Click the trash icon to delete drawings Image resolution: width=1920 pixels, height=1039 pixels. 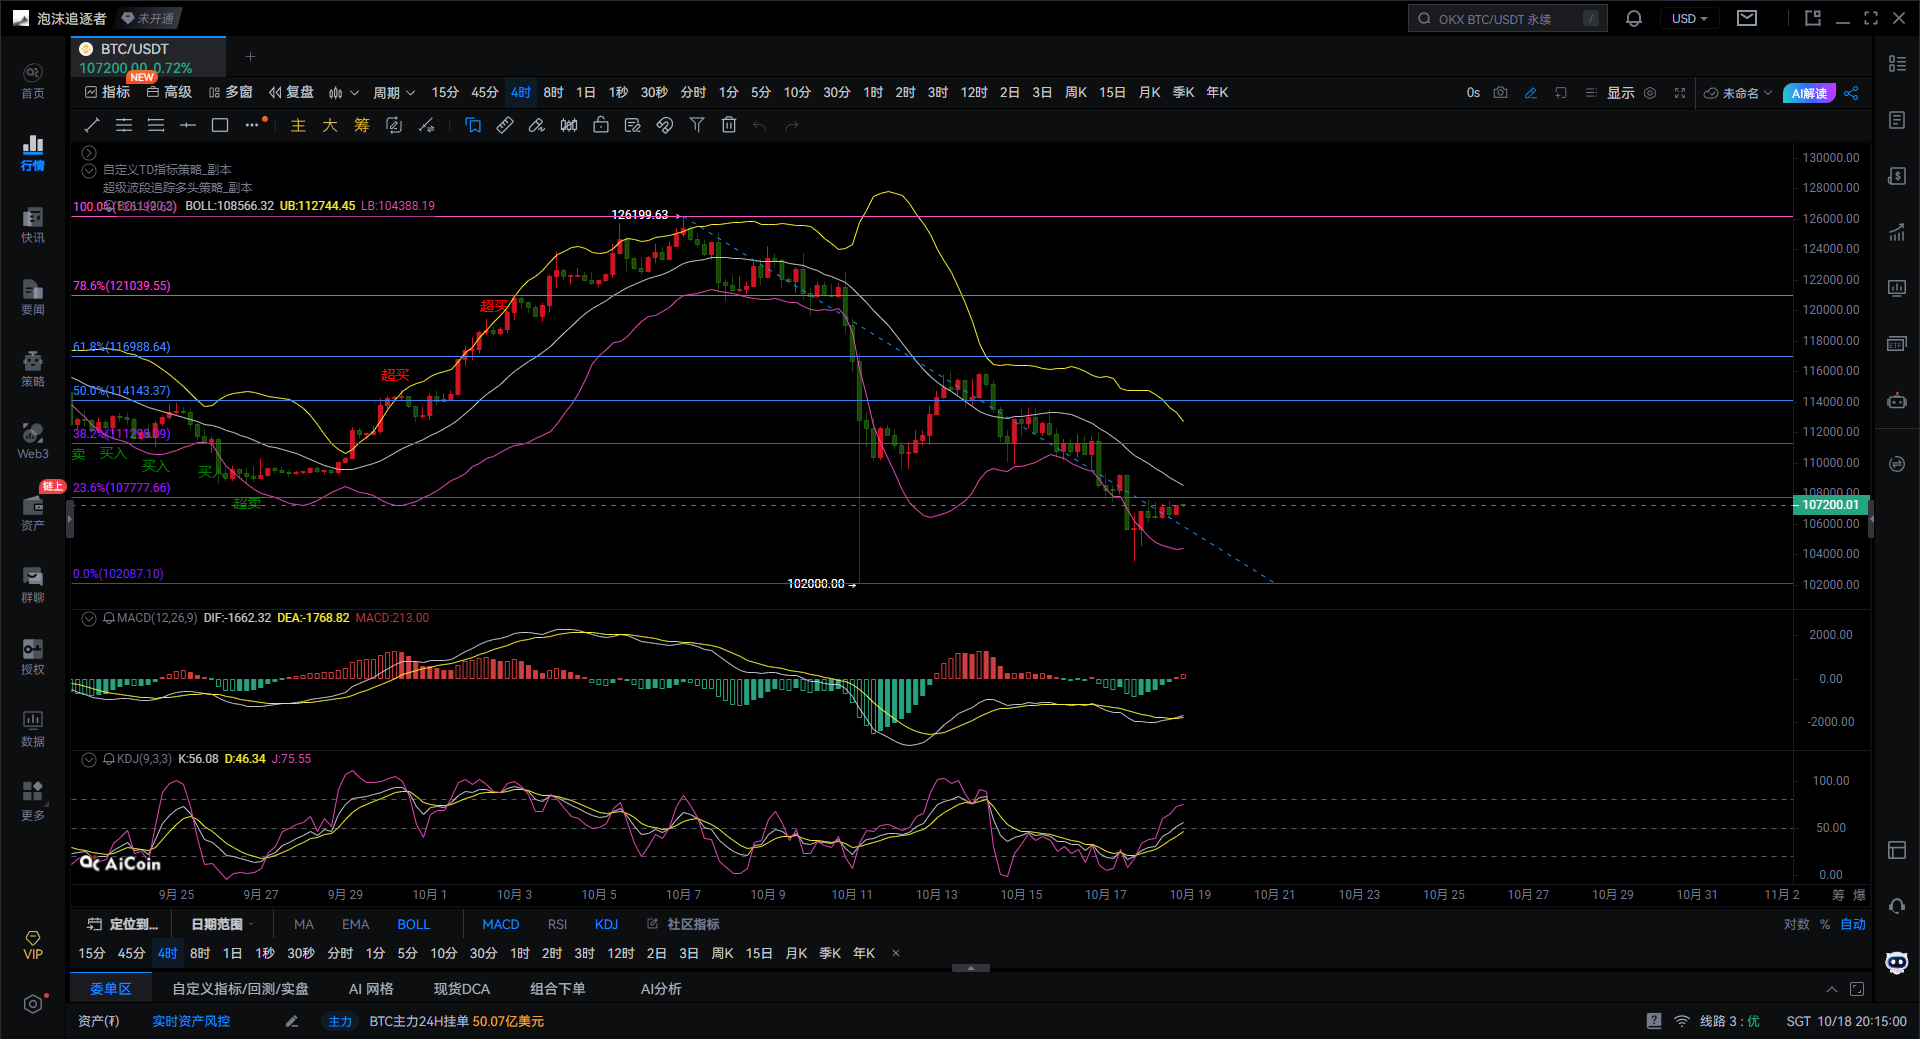click(729, 125)
